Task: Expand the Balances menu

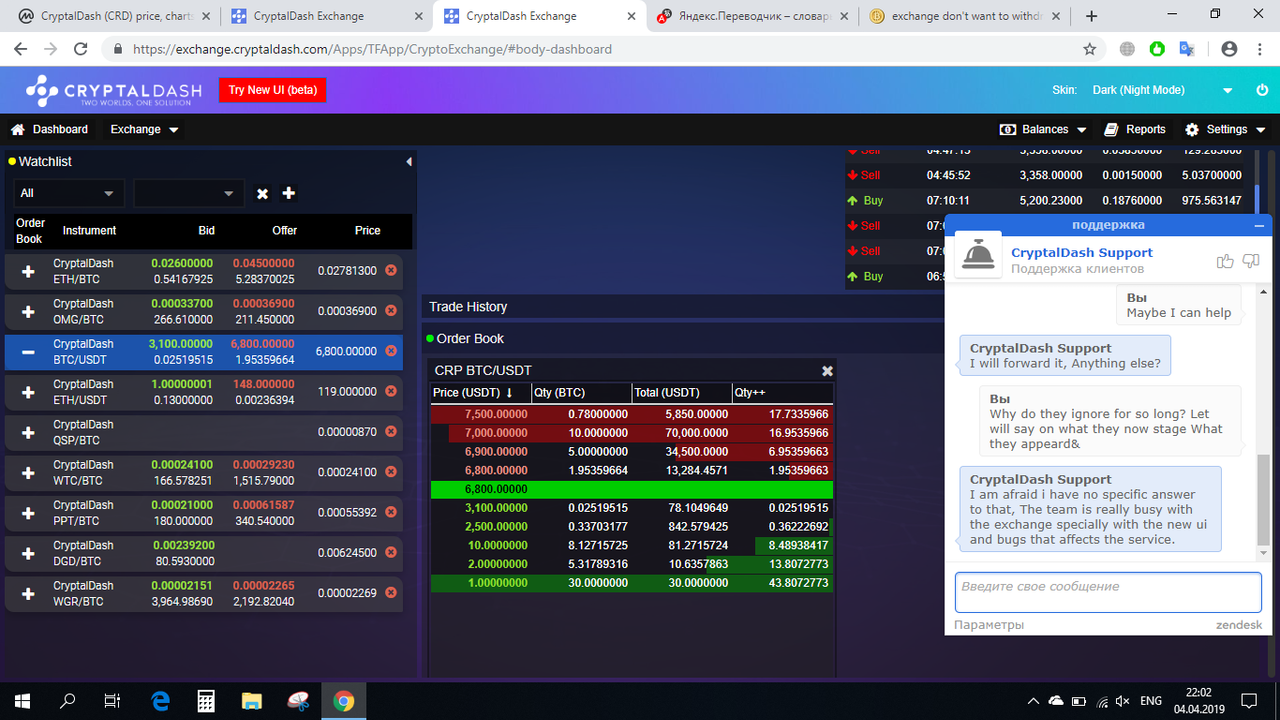Action: (x=1043, y=129)
